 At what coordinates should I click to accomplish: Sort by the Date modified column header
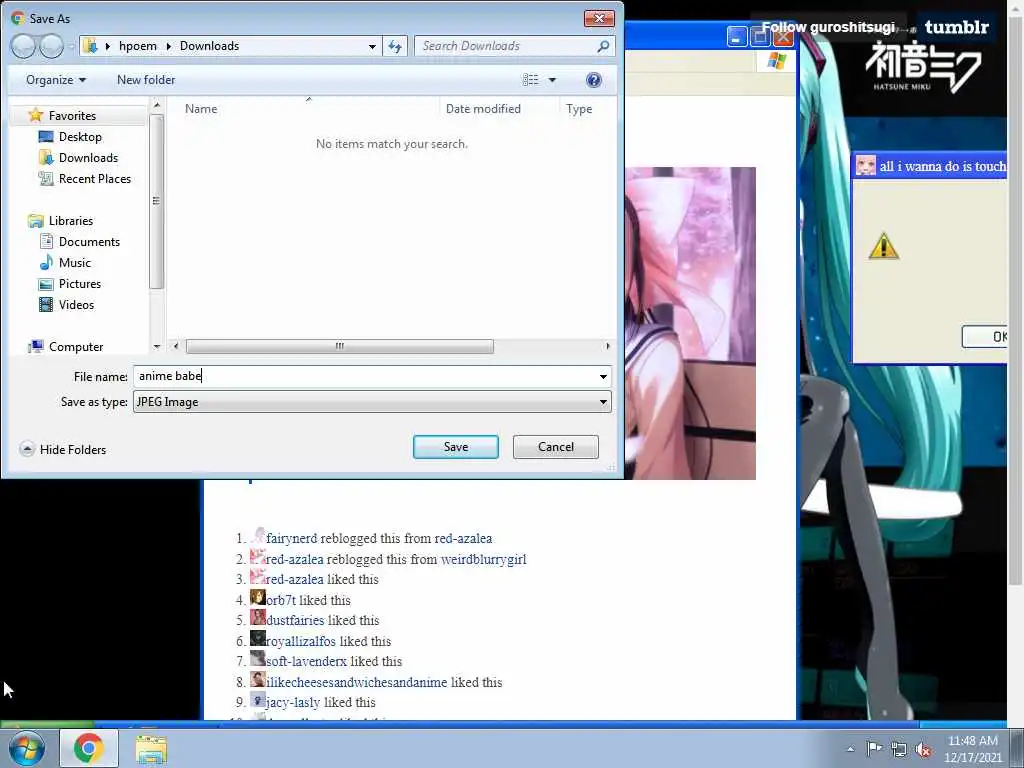483,109
